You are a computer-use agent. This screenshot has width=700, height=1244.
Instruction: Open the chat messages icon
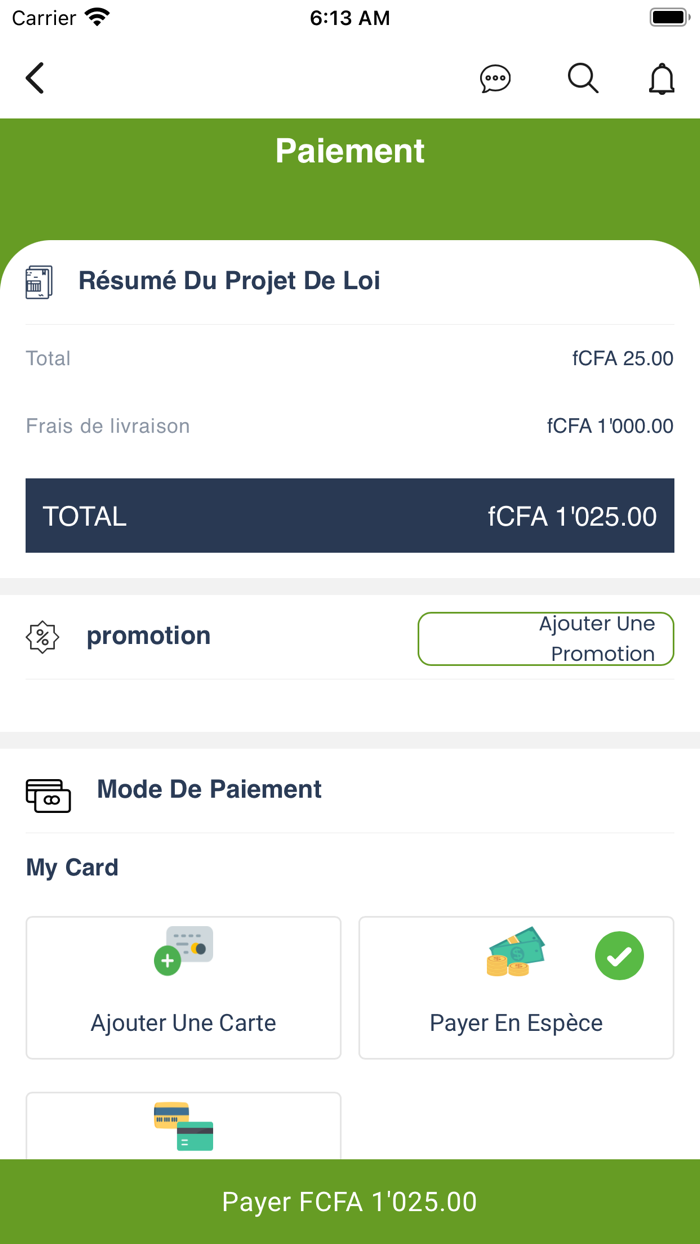point(495,78)
